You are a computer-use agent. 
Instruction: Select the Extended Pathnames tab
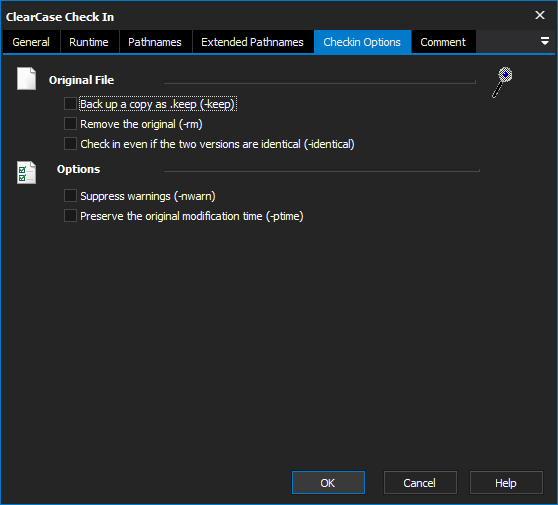coord(252,42)
